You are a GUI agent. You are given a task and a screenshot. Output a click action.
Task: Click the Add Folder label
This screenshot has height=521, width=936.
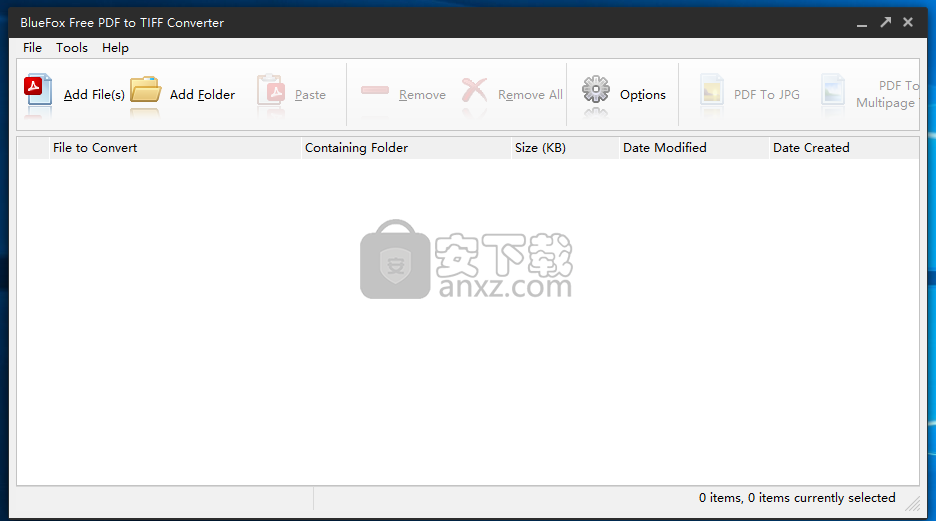[202, 94]
